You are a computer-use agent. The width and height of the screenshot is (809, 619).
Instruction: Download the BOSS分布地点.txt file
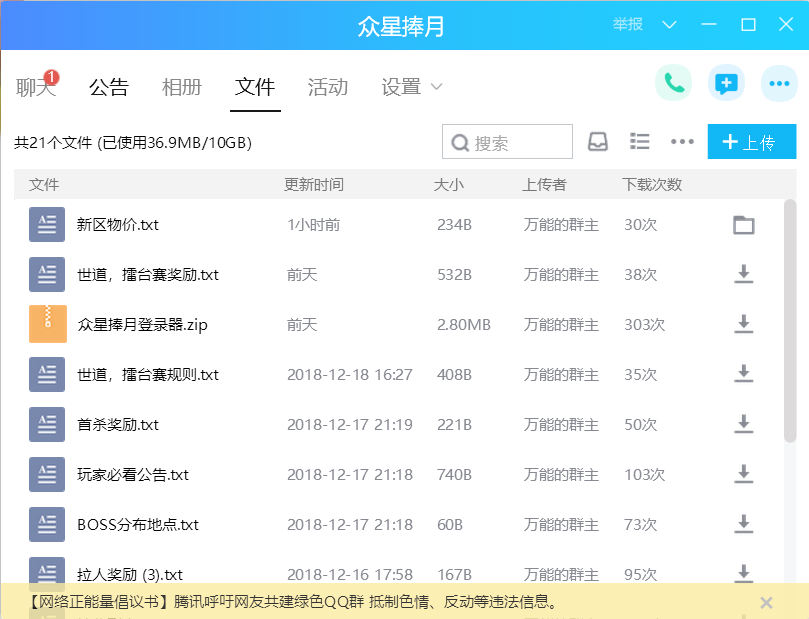(x=743, y=524)
